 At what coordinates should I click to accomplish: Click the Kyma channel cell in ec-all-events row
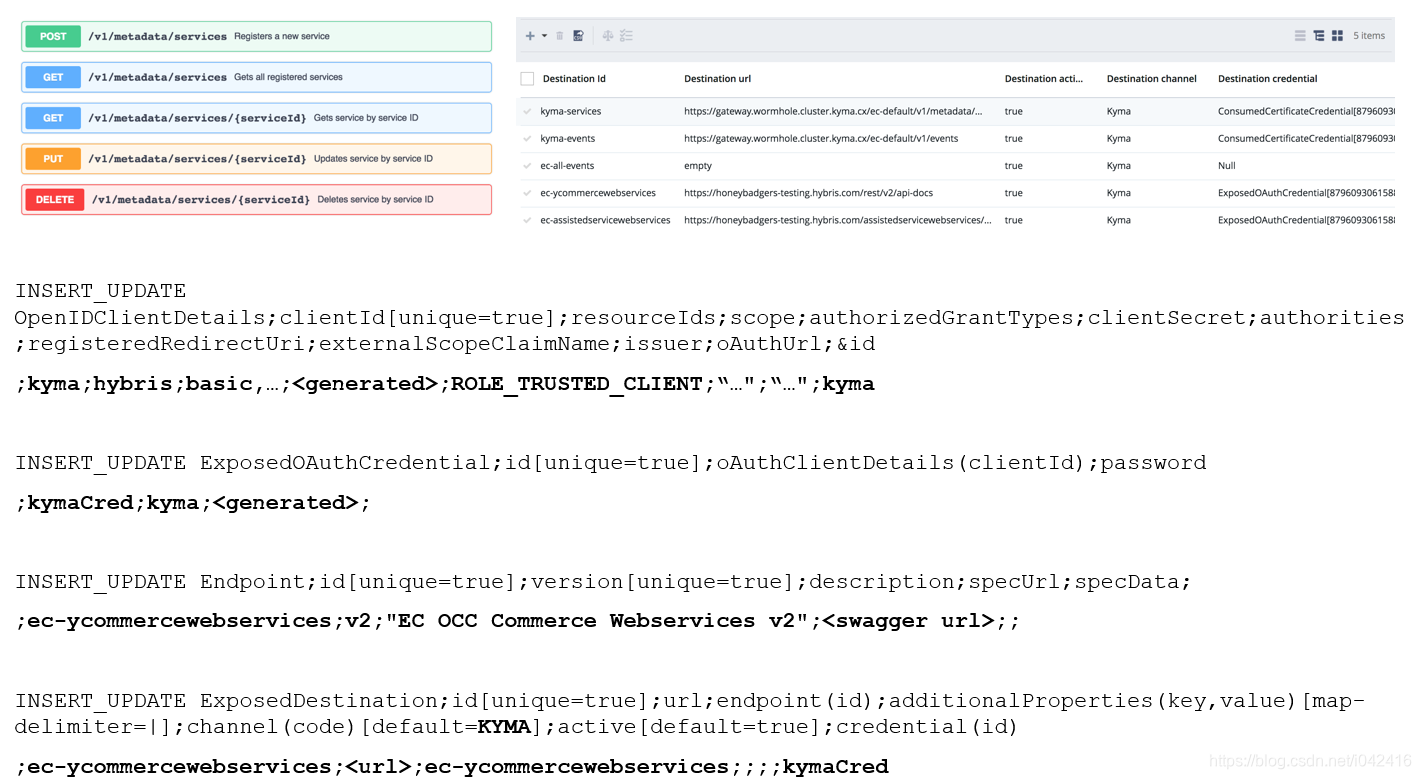click(x=1118, y=166)
